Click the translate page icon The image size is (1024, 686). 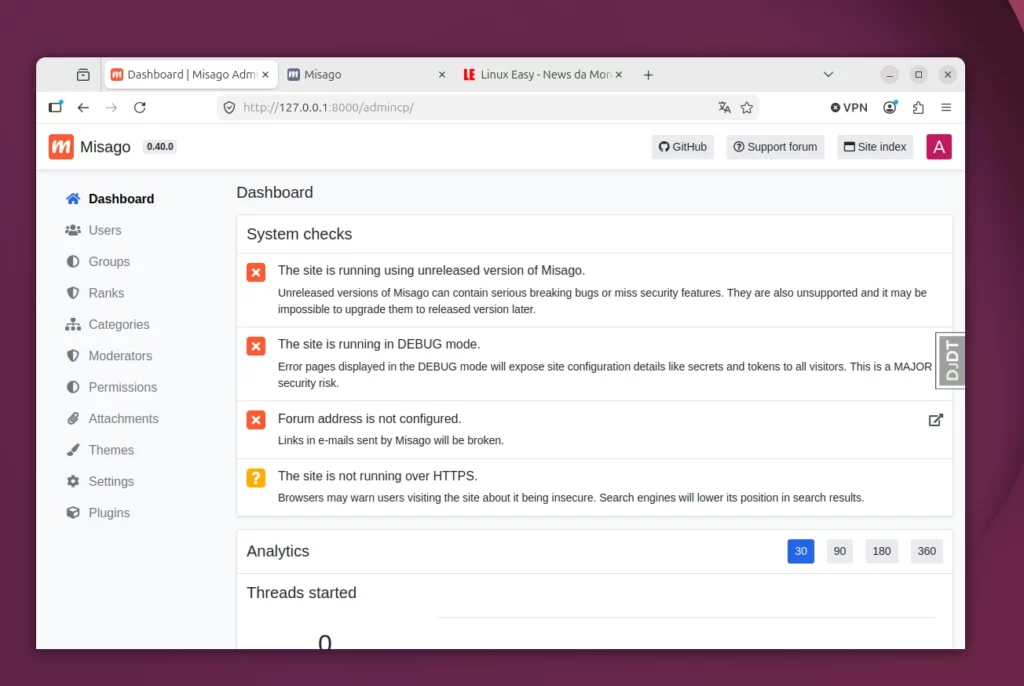click(724, 107)
